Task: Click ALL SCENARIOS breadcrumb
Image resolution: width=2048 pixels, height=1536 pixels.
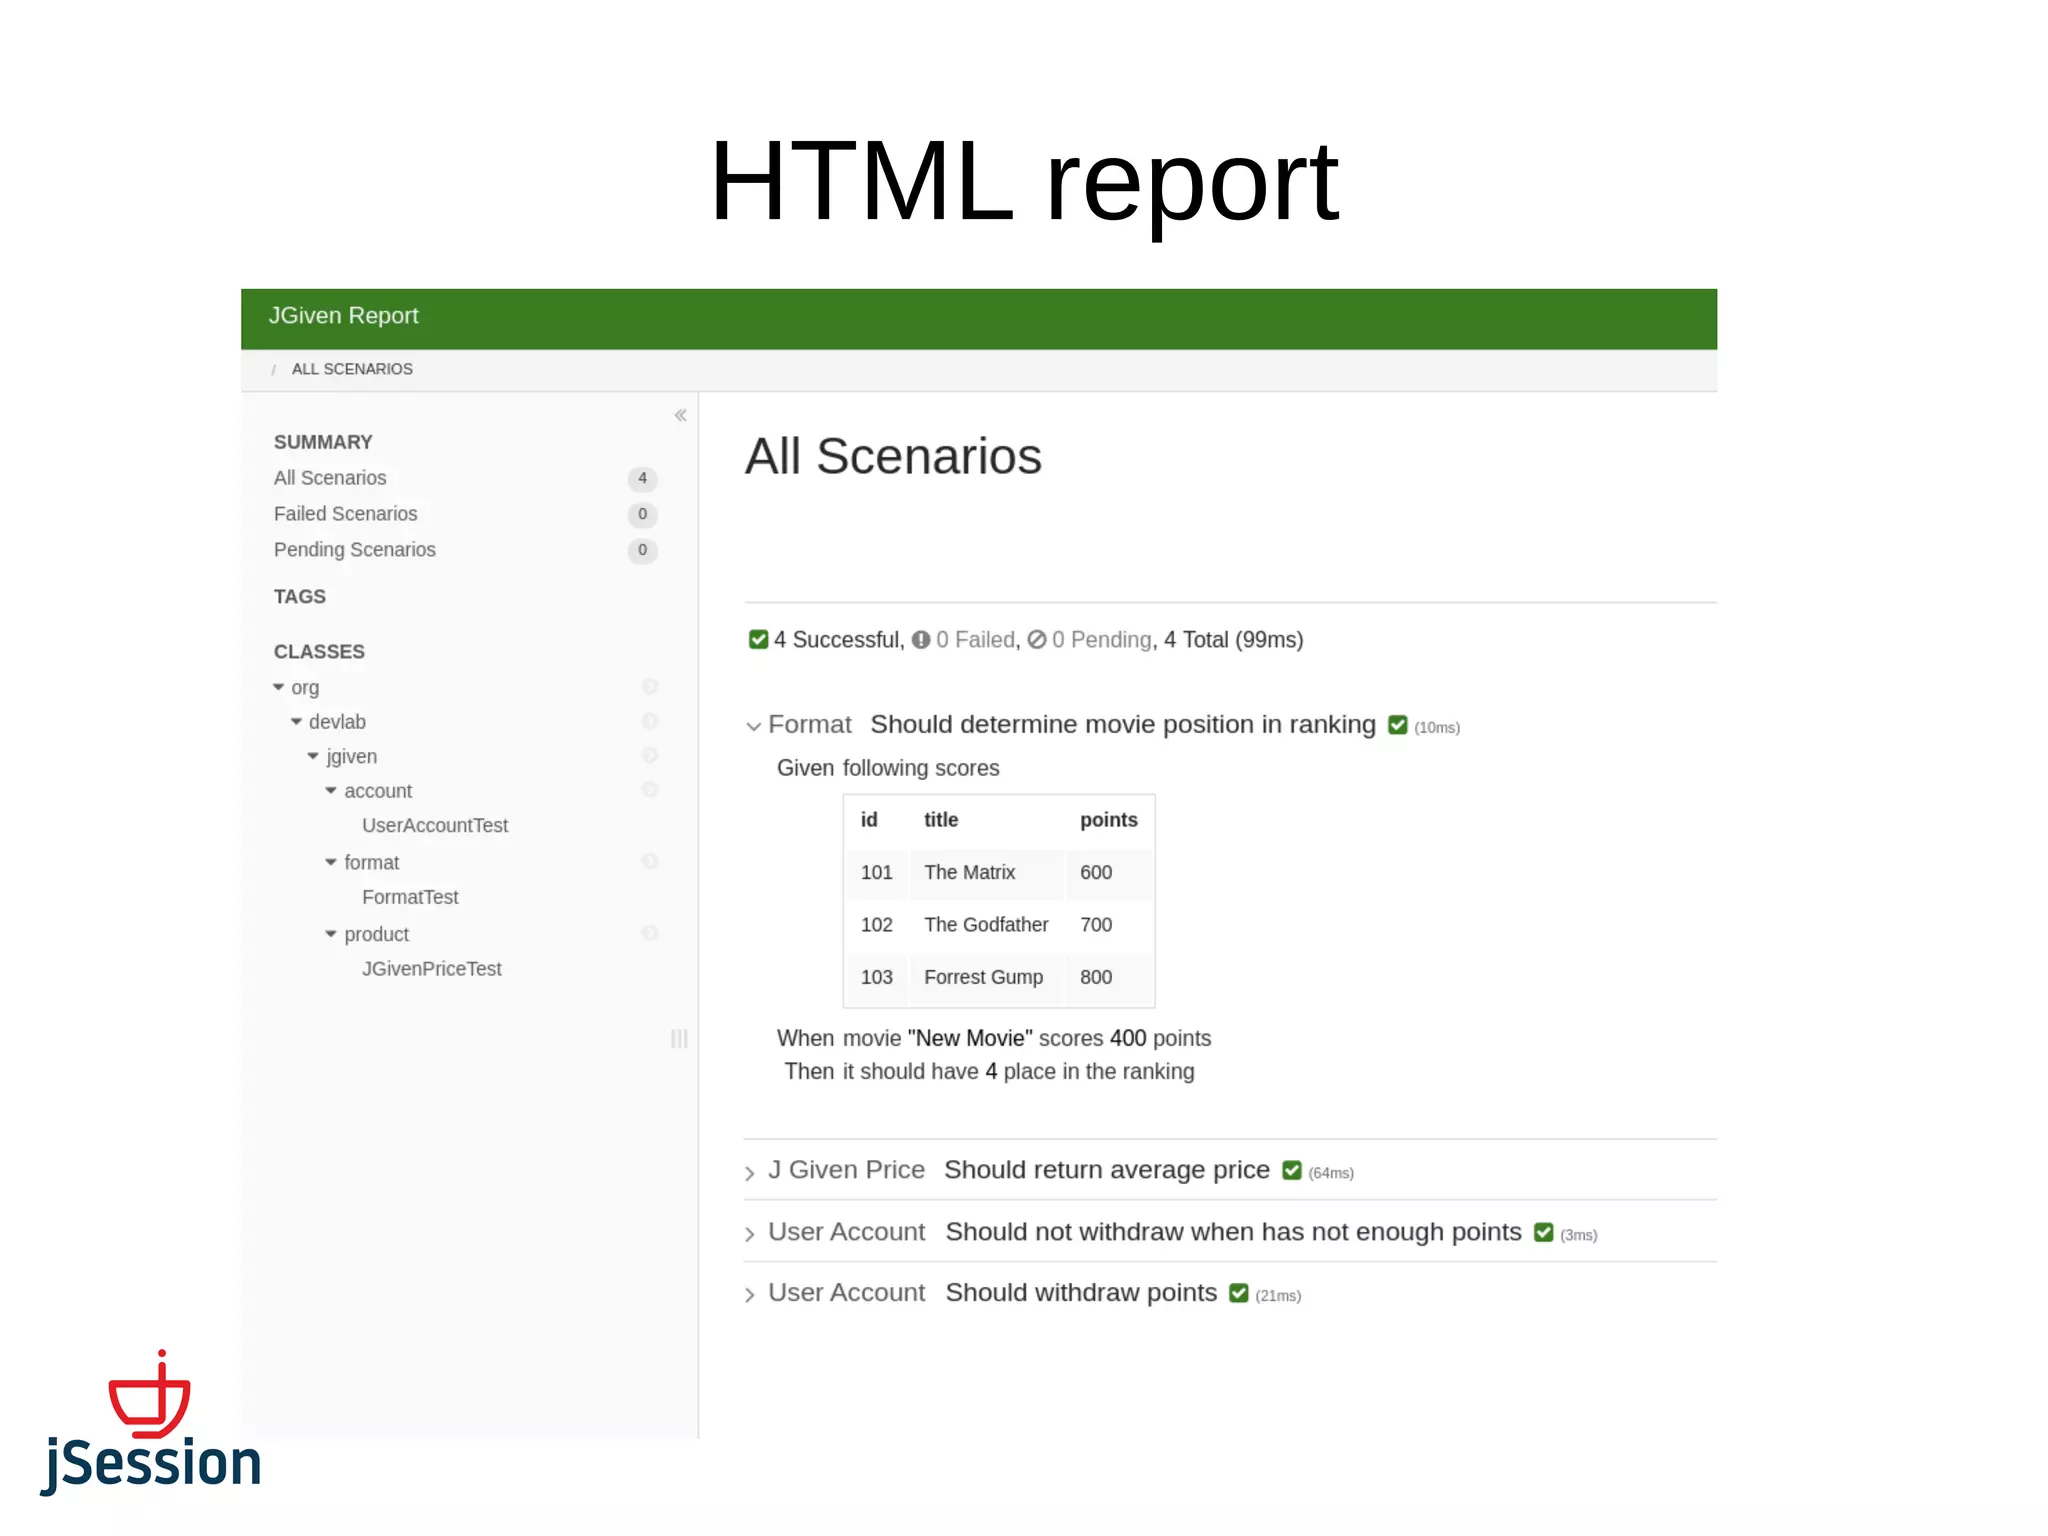Action: coord(352,369)
